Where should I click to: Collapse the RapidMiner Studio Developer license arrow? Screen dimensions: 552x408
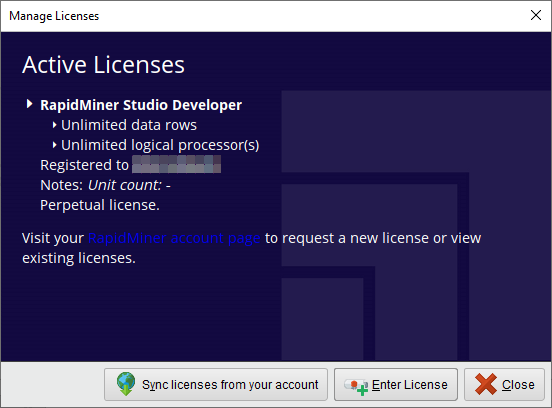(30, 104)
